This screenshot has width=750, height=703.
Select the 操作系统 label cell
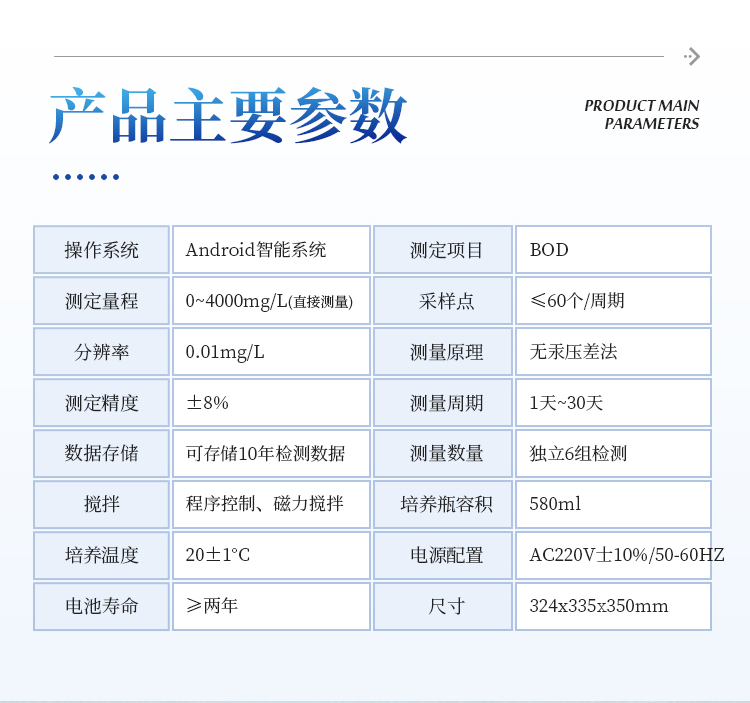click(101, 250)
